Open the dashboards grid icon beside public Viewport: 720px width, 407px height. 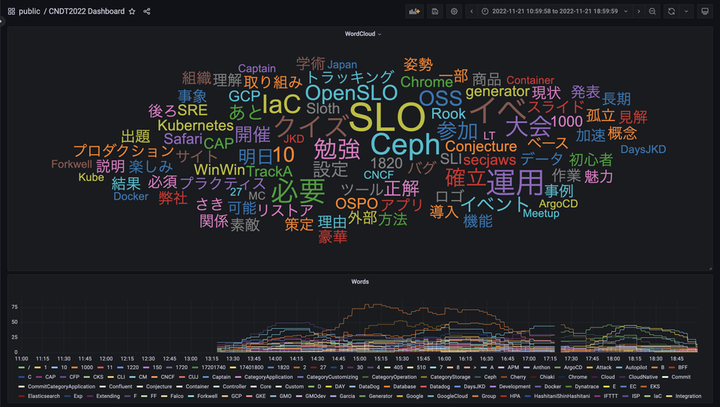click(9, 11)
